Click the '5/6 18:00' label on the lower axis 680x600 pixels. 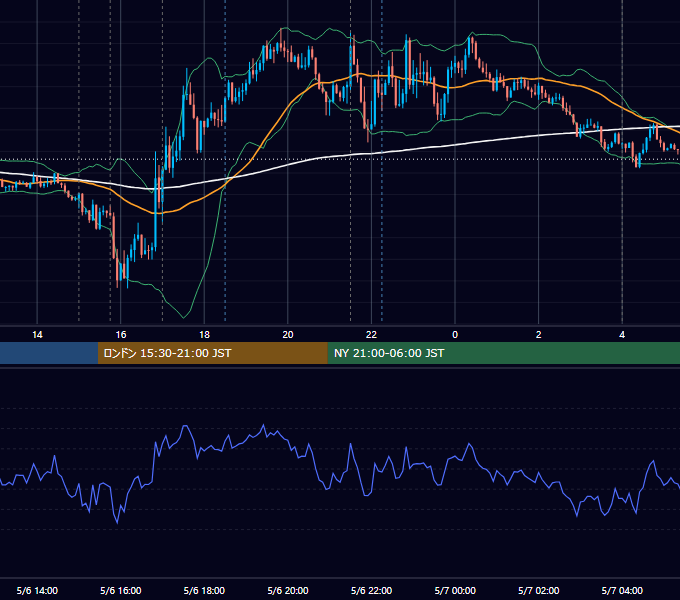204,590
